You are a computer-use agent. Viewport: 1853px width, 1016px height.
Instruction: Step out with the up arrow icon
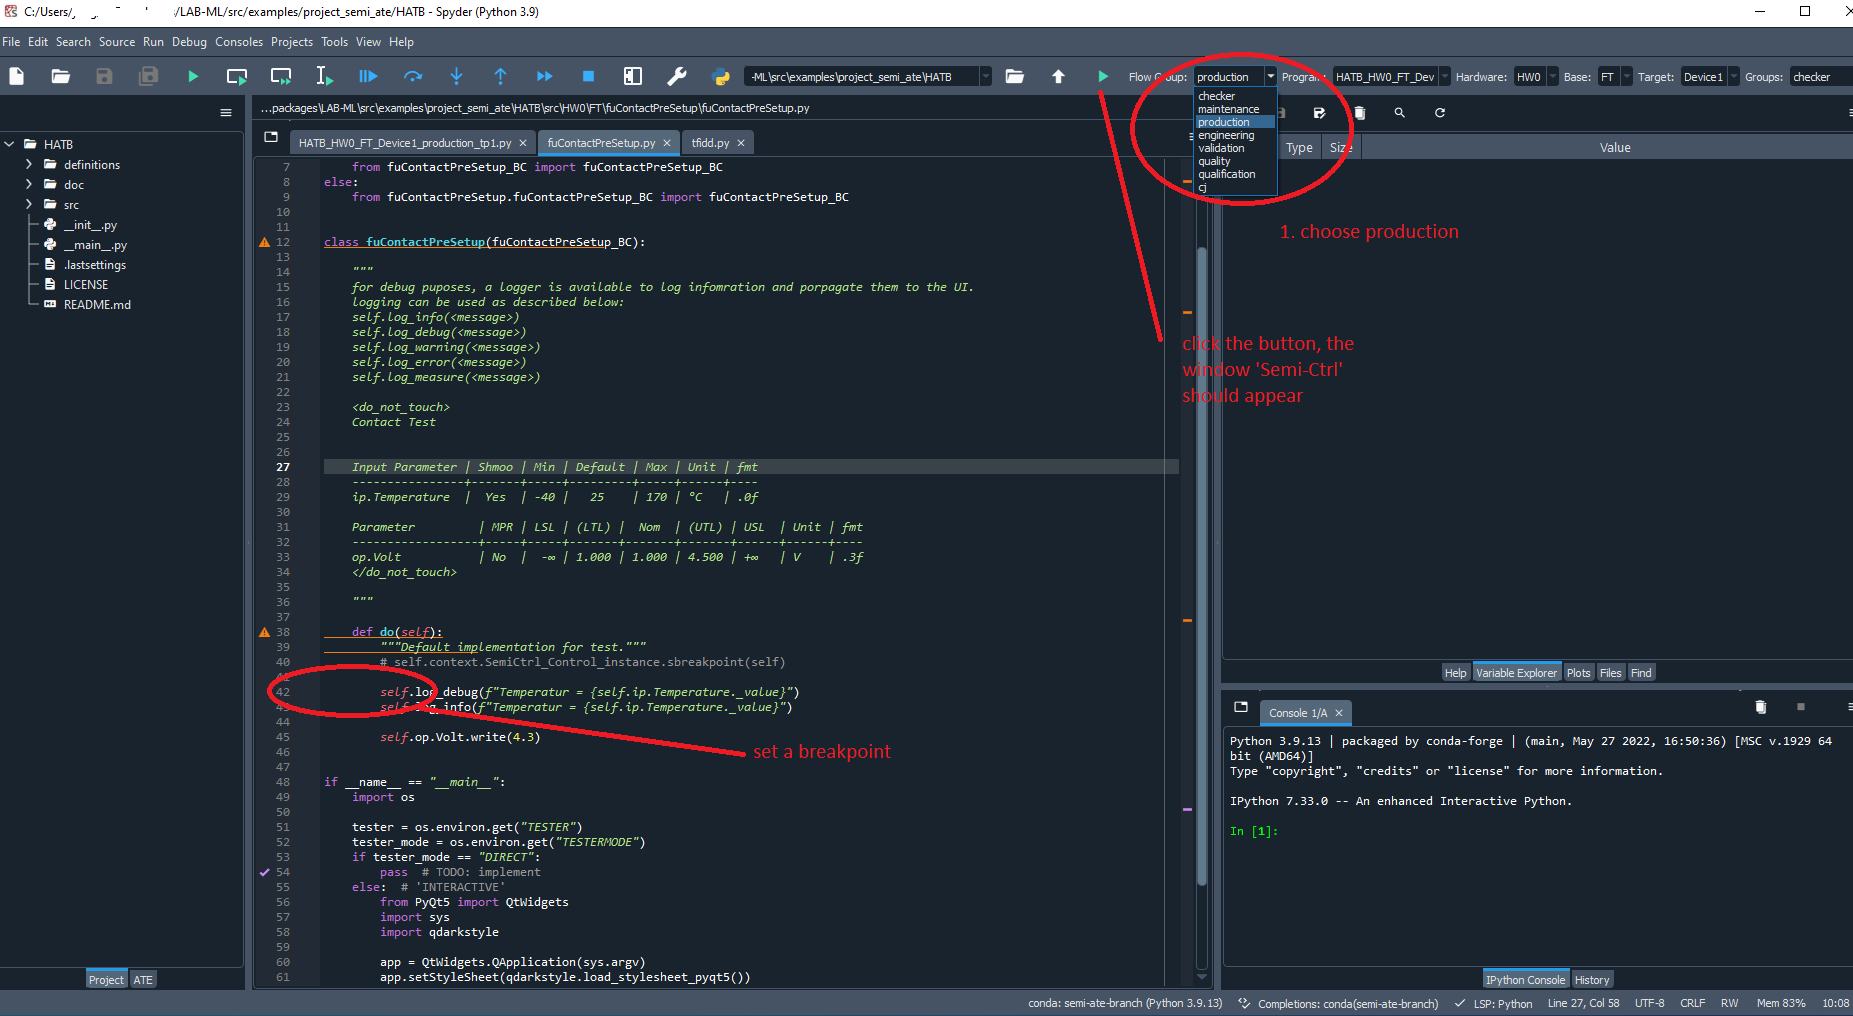pyautogui.click(x=500, y=76)
